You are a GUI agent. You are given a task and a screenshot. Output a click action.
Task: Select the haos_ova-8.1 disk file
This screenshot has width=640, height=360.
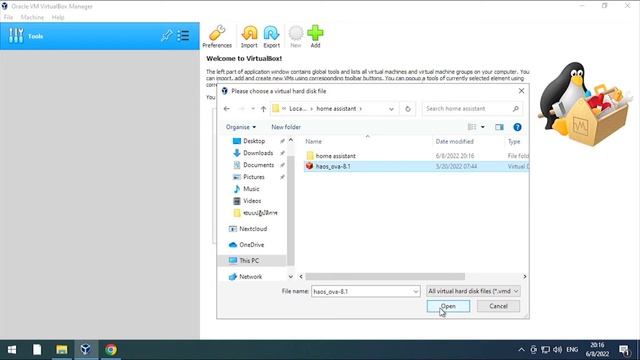[416, 166]
